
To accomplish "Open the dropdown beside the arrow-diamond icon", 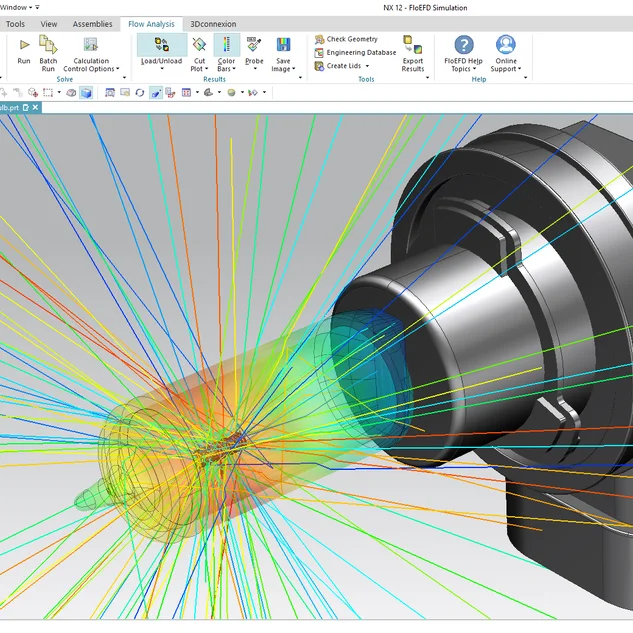I will 264,92.
